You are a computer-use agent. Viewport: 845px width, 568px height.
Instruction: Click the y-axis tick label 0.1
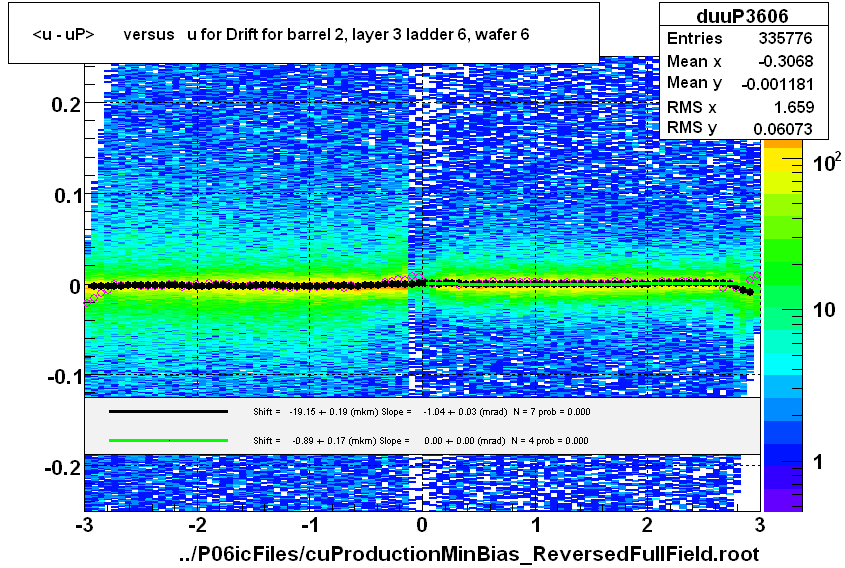[68, 196]
